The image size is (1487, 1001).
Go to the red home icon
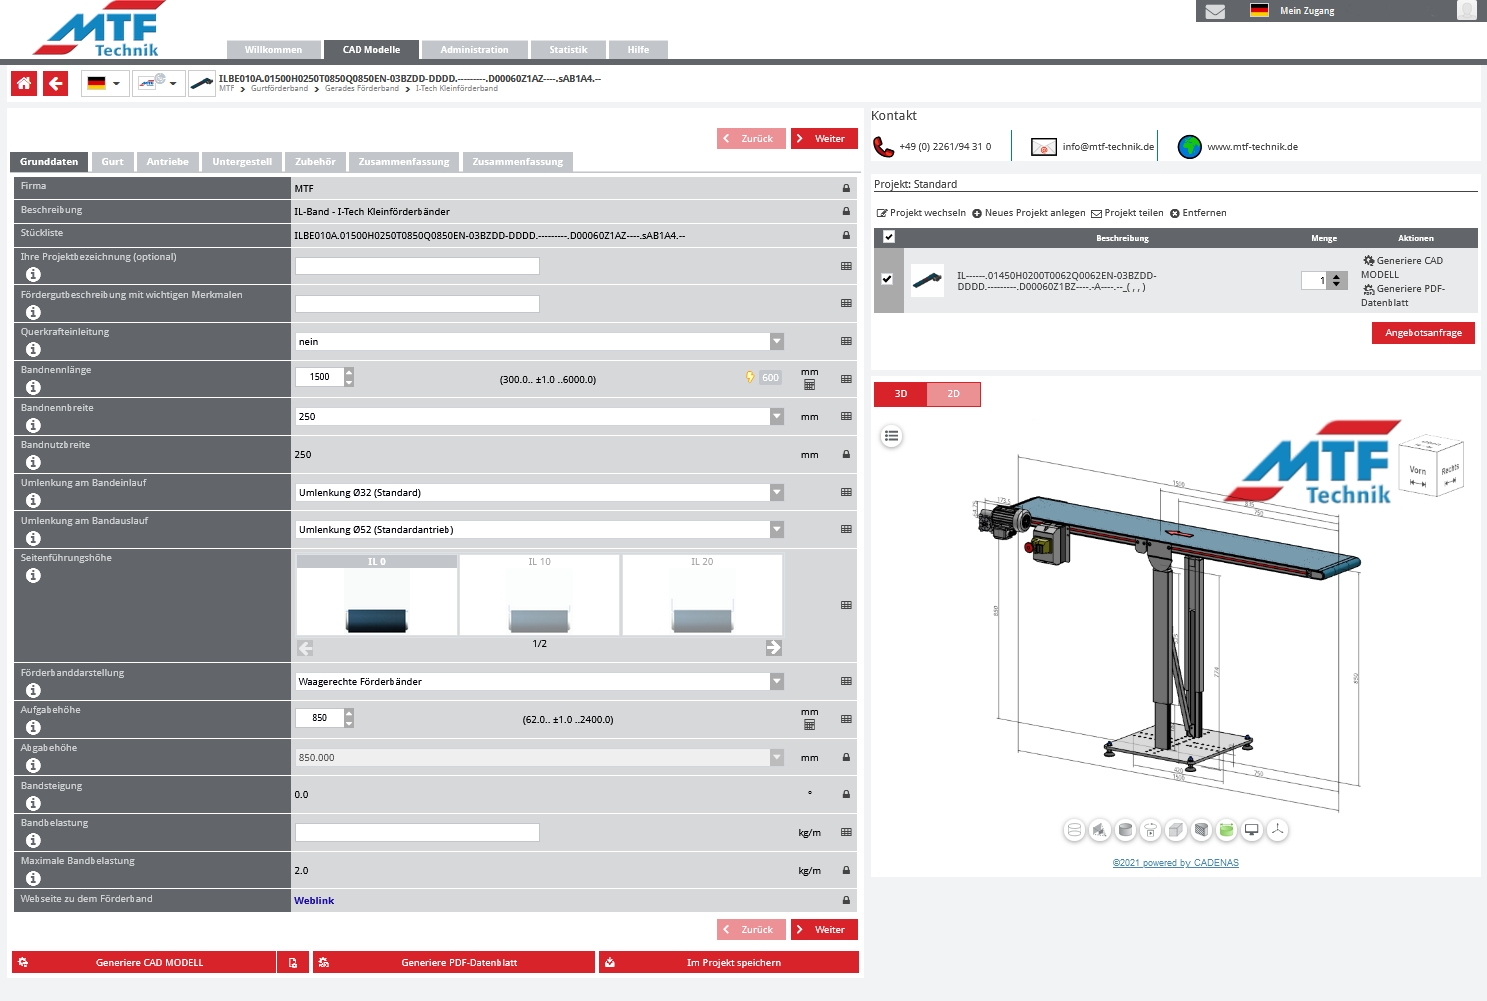[x=24, y=83]
